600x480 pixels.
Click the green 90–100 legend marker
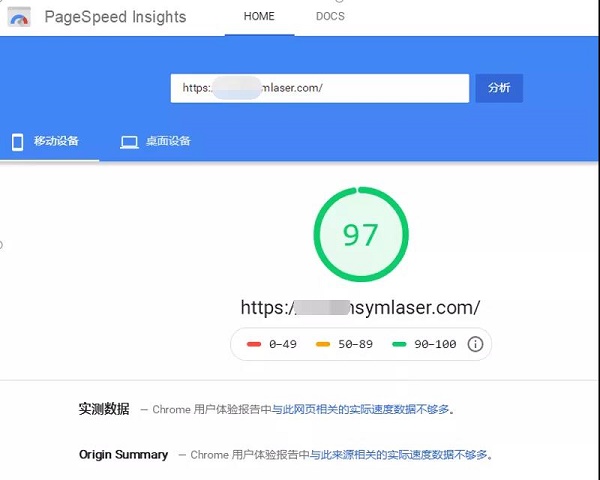[x=399, y=344]
